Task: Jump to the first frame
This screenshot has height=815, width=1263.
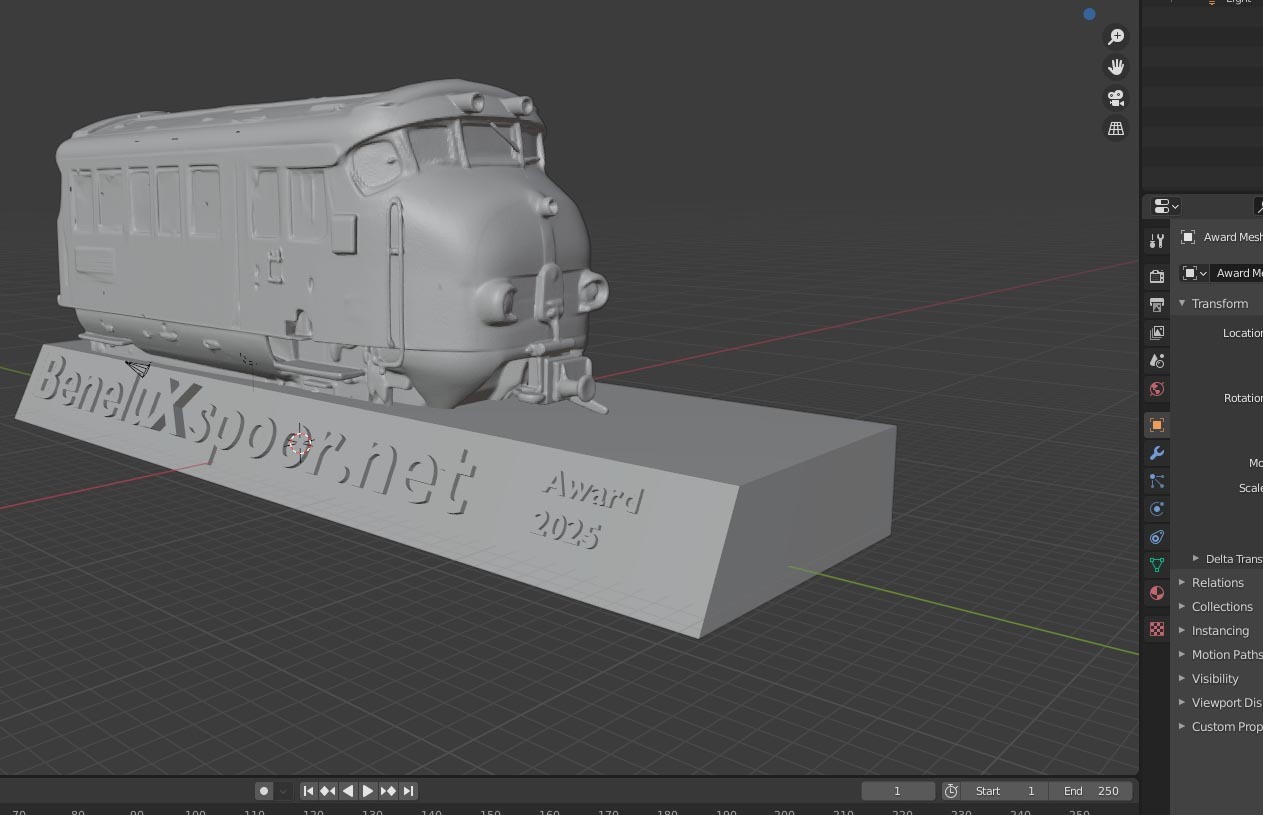Action: [308, 791]
